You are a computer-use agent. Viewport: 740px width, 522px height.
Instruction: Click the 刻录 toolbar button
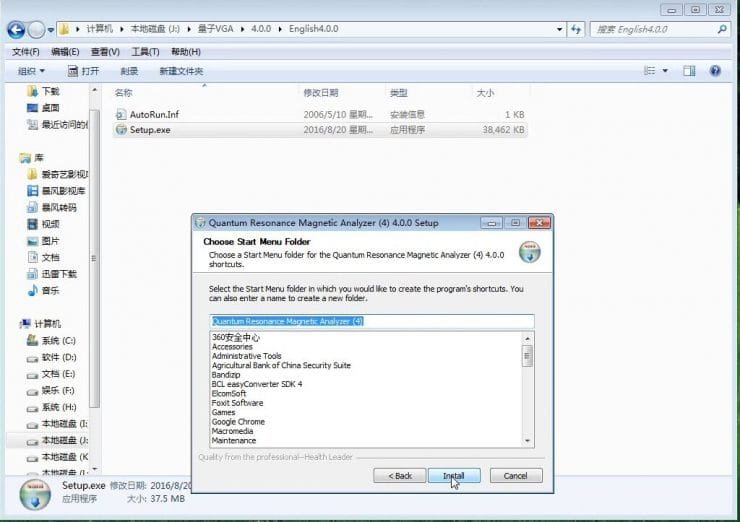[x=129, y=71]
